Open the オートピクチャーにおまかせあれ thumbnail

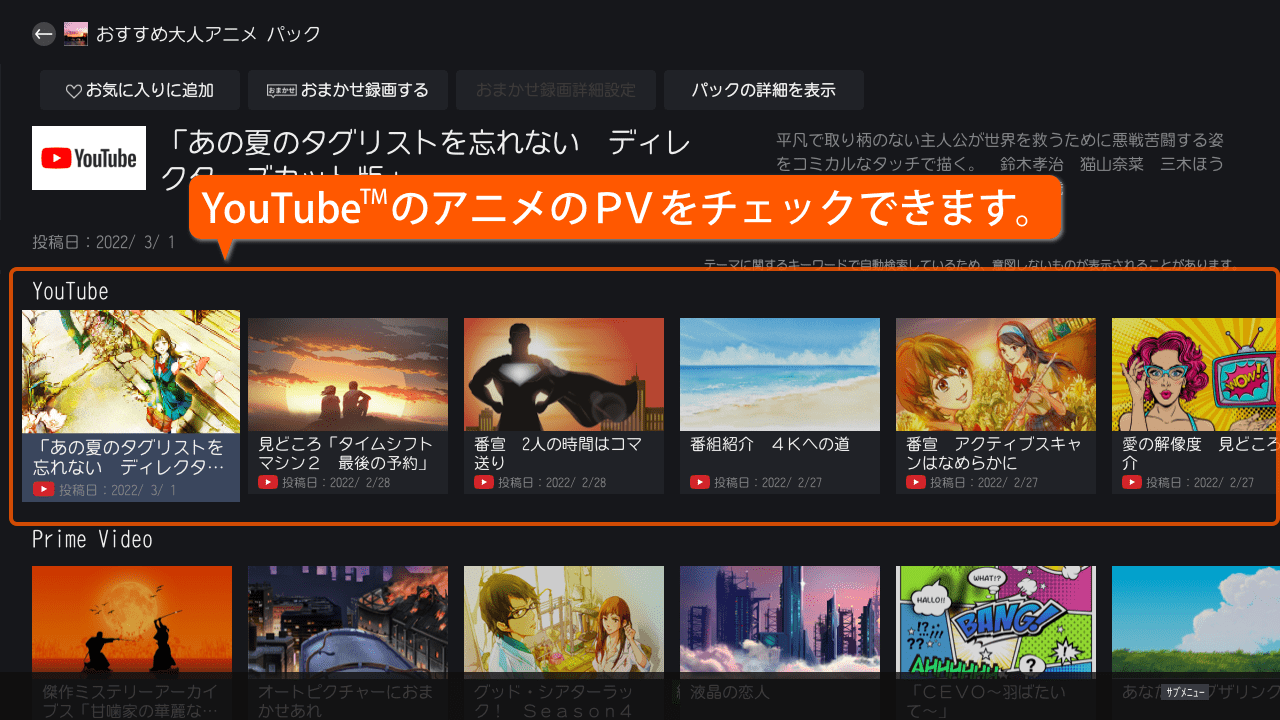(348, 622)
